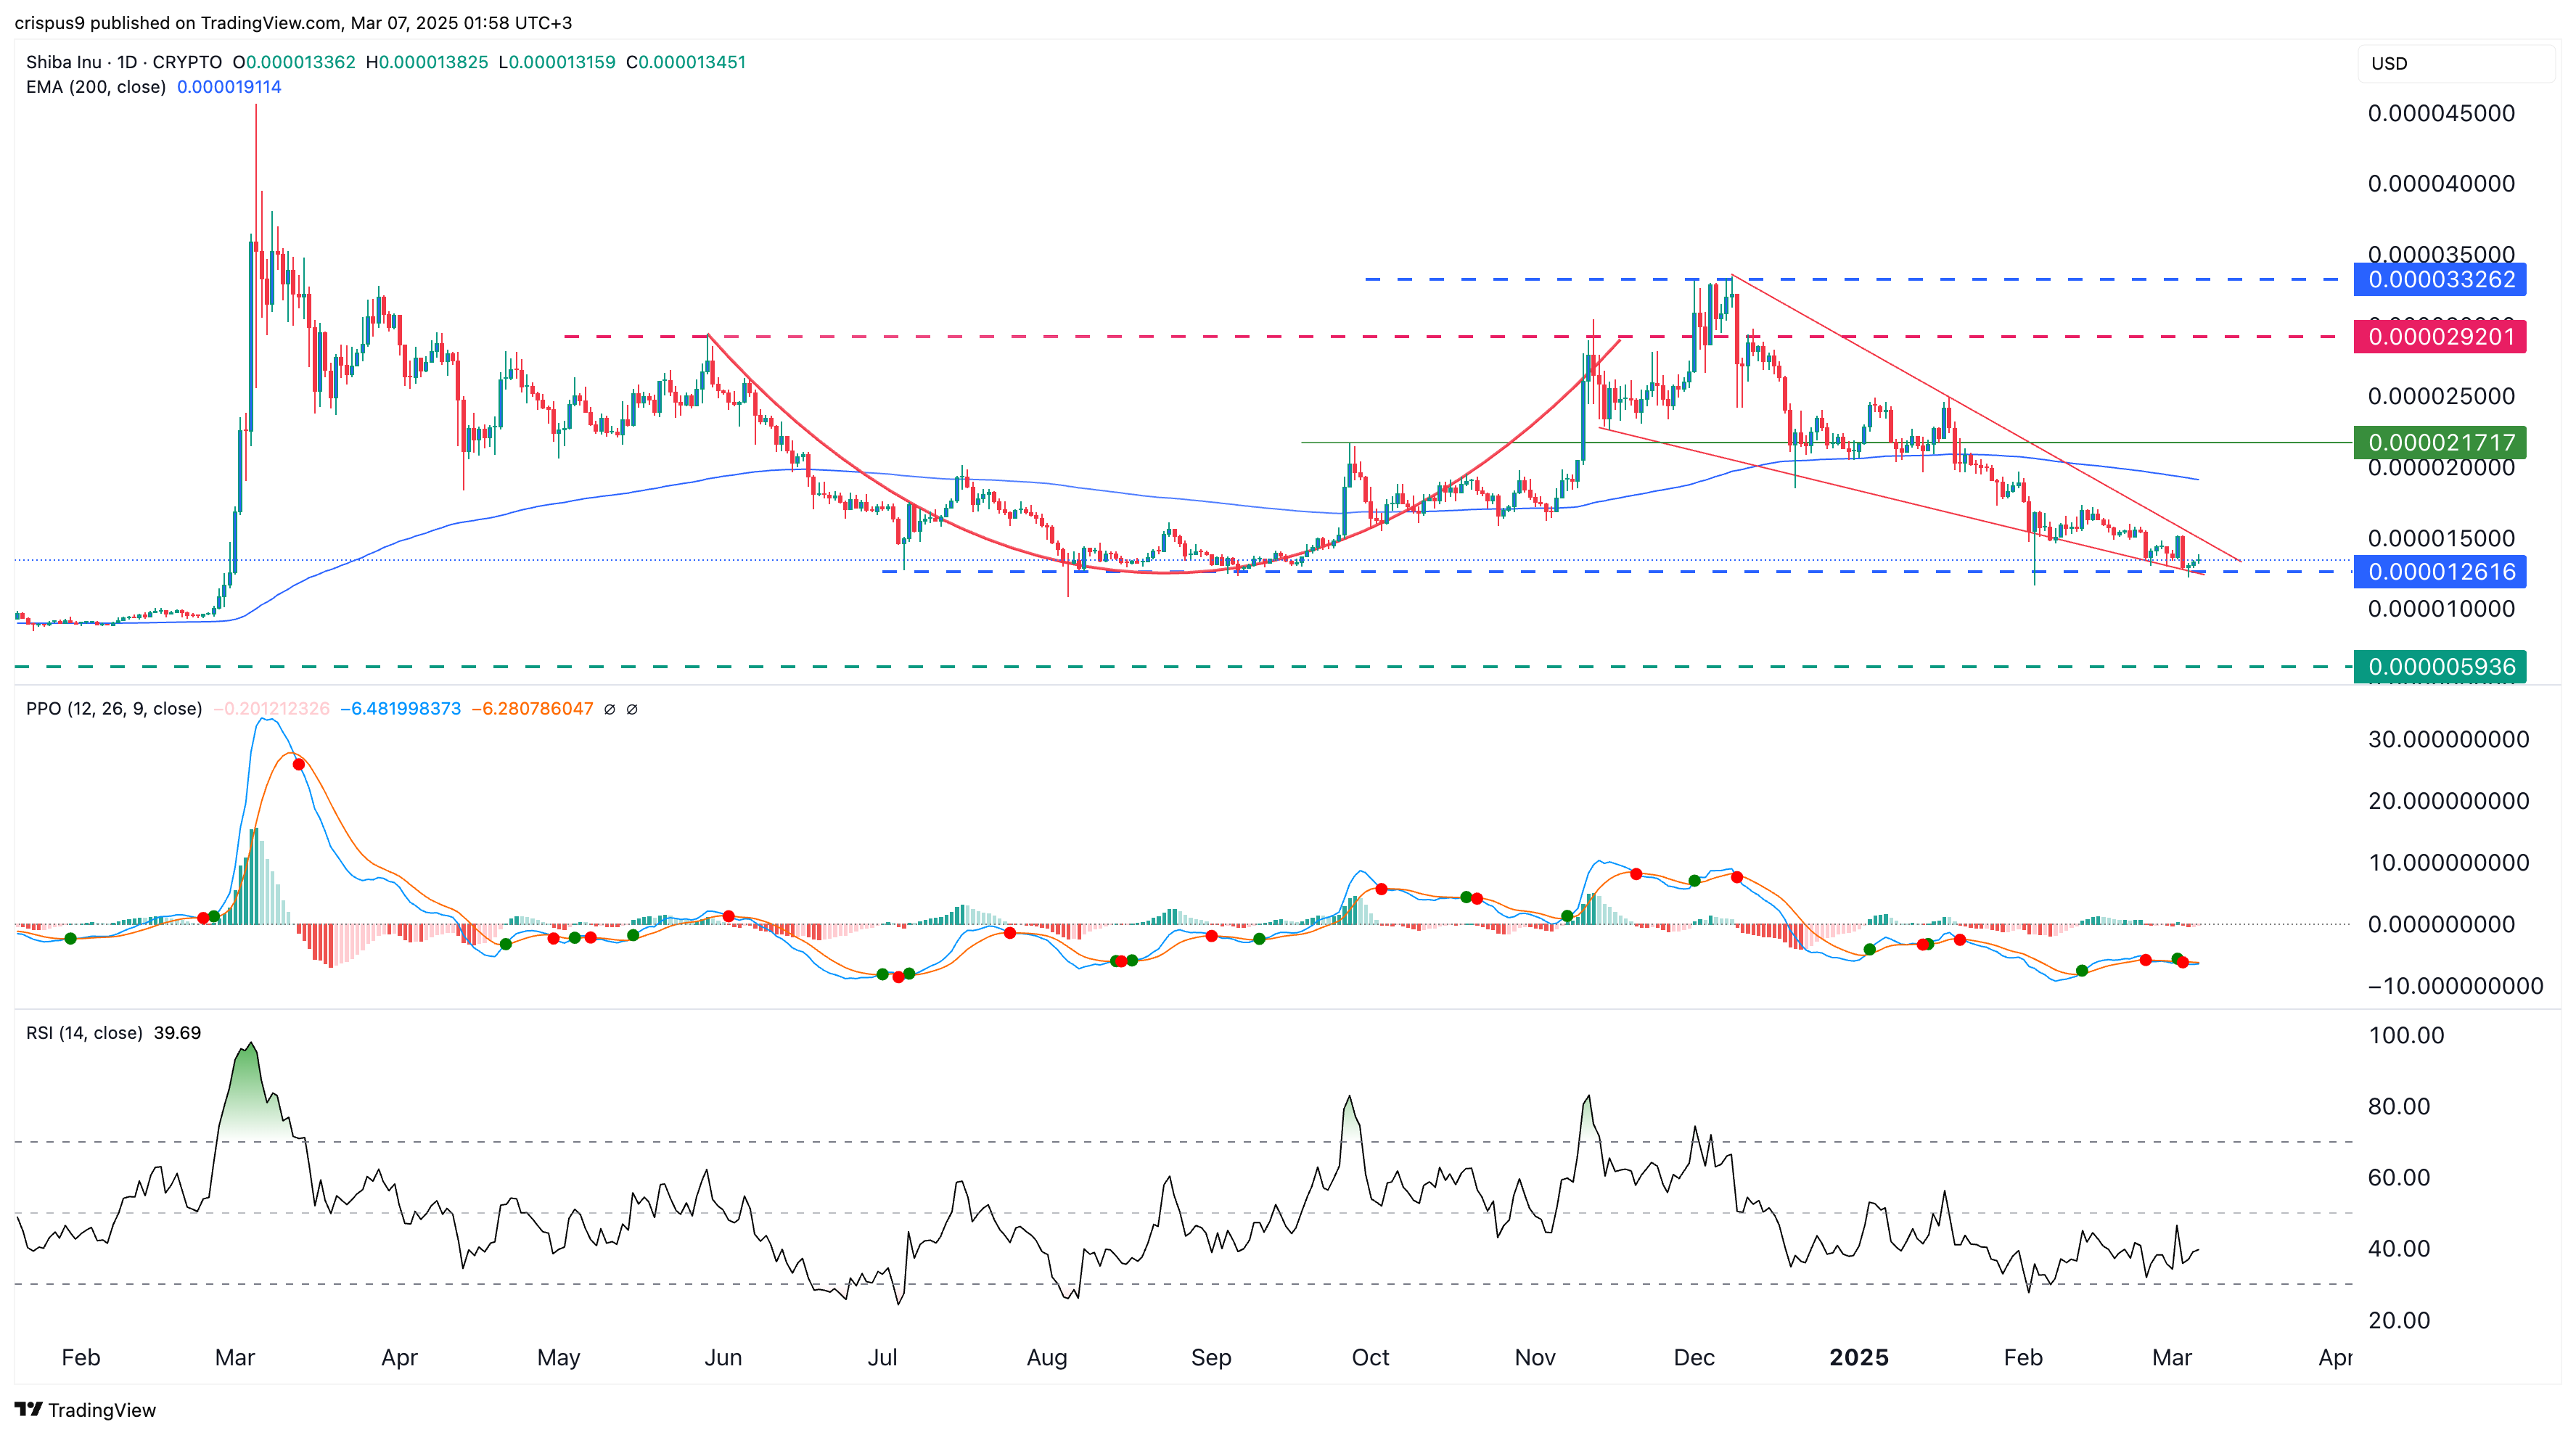Click the May label on time axis
This screenshot has width=2576, height=1435.
tap(559, 1358)
